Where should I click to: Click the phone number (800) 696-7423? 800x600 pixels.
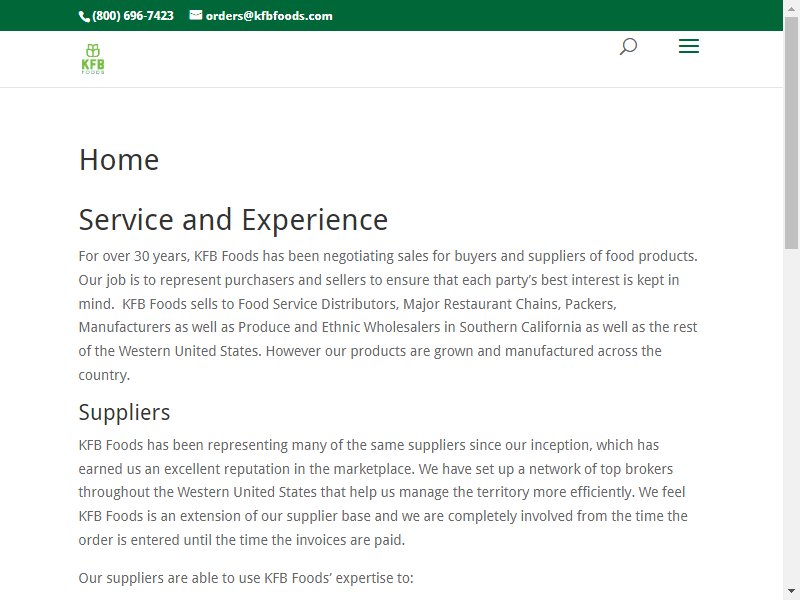[133, 16]
